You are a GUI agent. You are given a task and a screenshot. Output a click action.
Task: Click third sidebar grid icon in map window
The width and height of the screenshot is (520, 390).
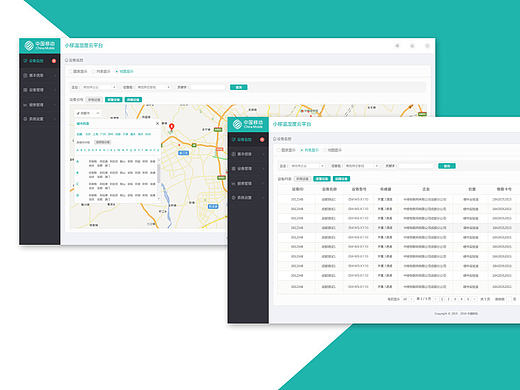(x=25, y=90)
